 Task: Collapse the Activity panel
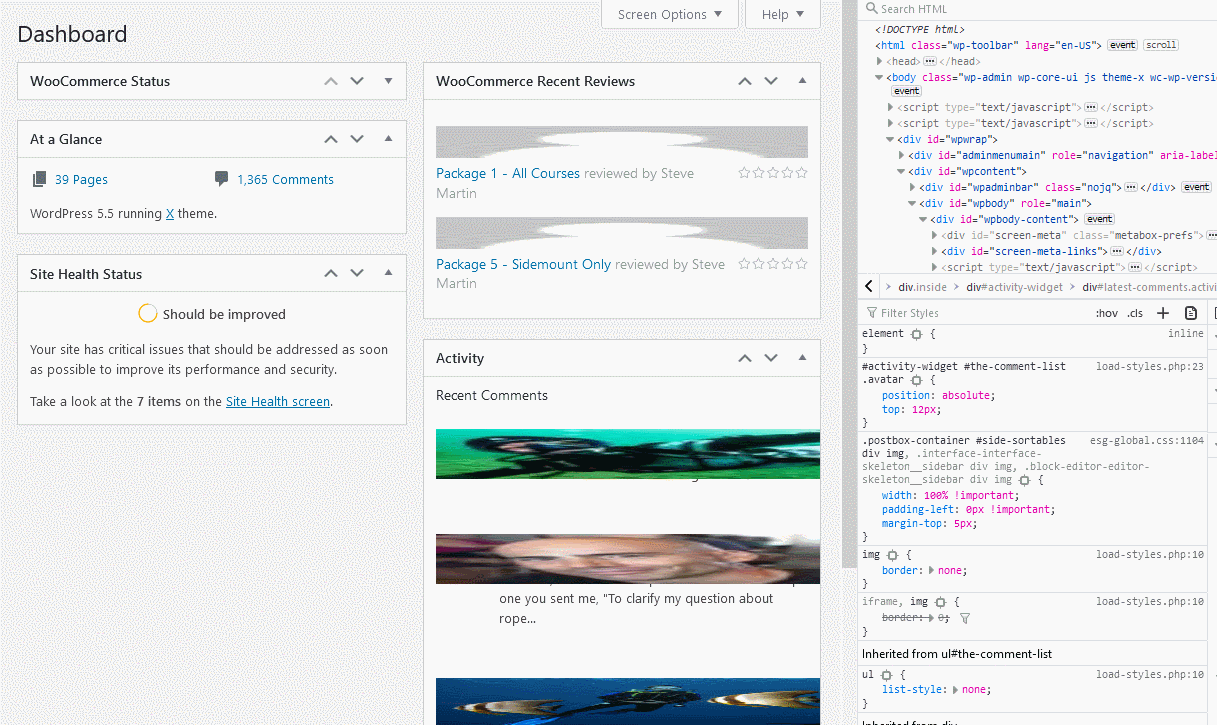(803, 358)
